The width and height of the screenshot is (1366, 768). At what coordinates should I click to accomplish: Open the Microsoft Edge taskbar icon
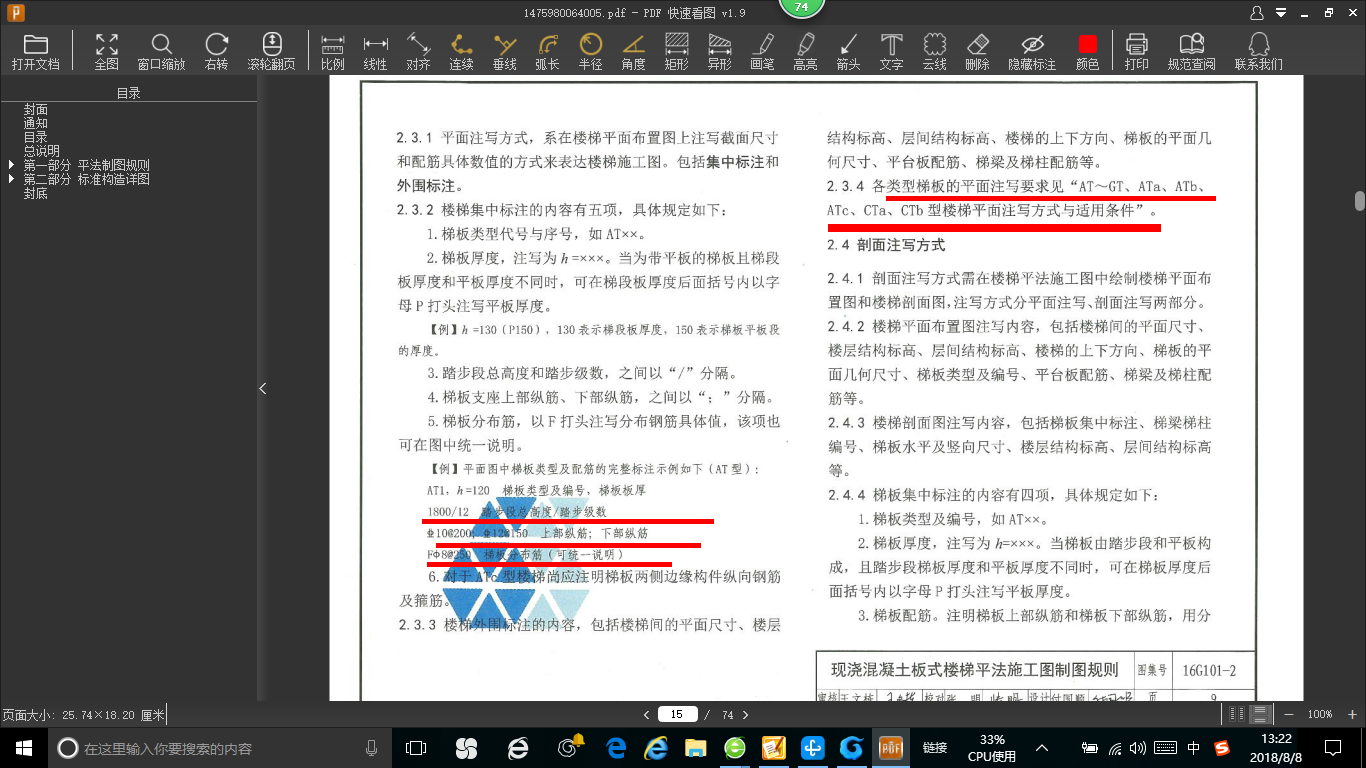(616, 747)
